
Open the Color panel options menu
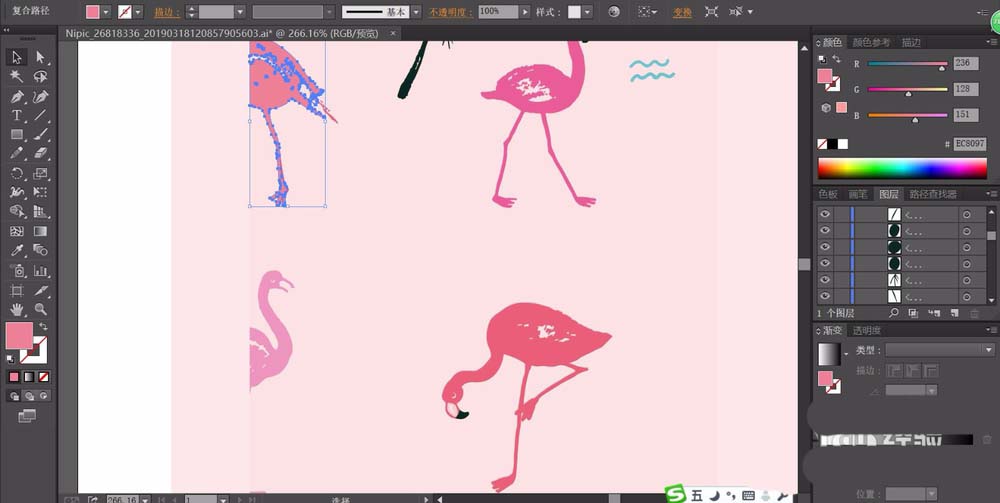(x=990, y=43)
